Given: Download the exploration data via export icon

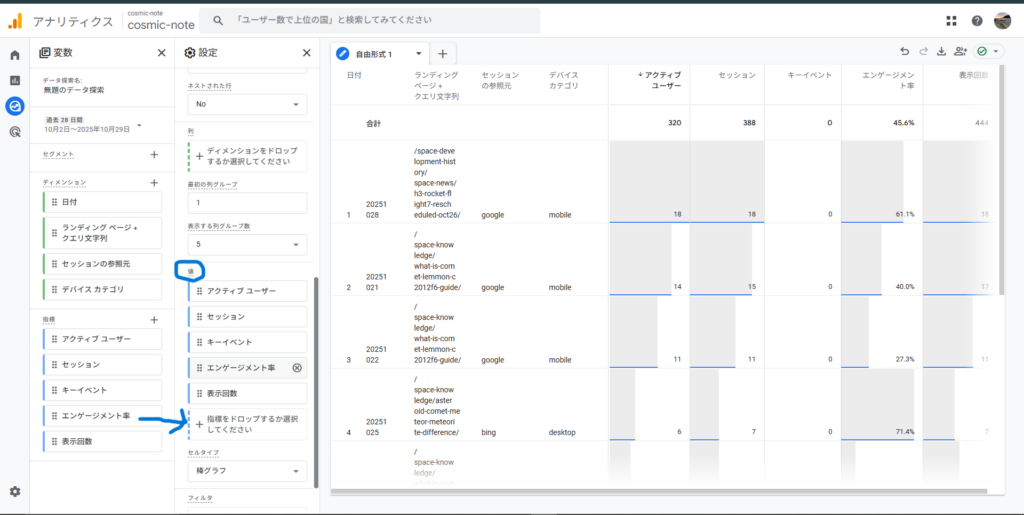Looking at the screenshot, I should tap(941, 52).
